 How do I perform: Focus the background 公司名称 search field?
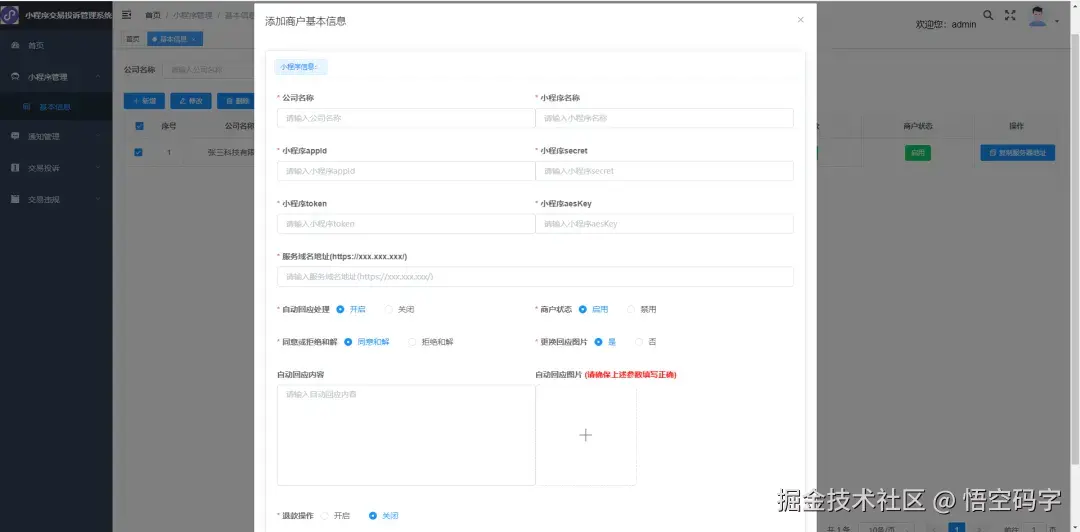[x=208, y=70]
